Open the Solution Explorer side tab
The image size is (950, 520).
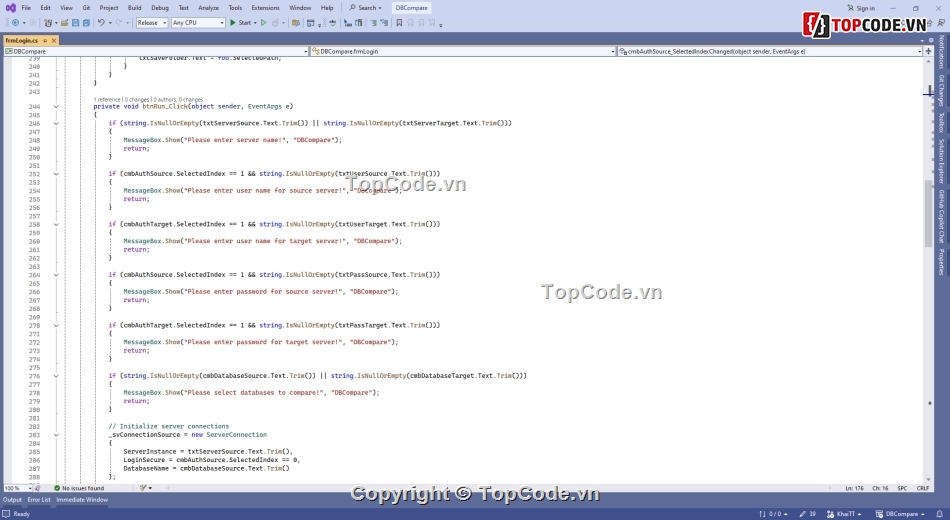tap(942, 161)
